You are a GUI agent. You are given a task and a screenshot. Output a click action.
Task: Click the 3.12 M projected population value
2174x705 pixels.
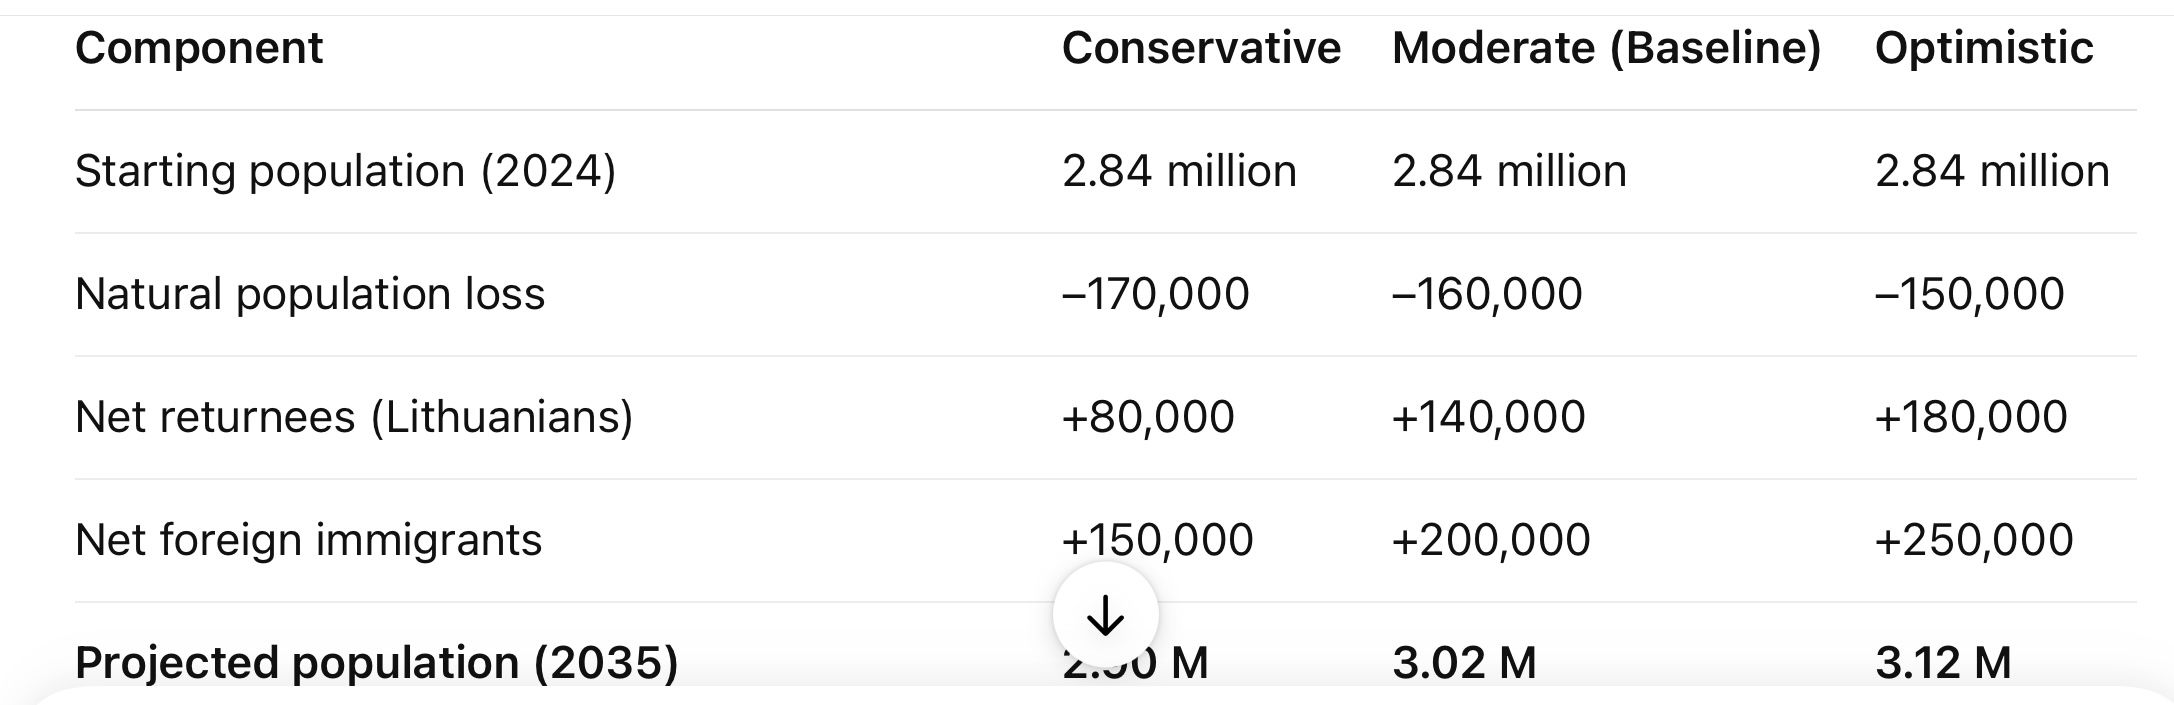pyautogui.click(x=1943, y=663)
